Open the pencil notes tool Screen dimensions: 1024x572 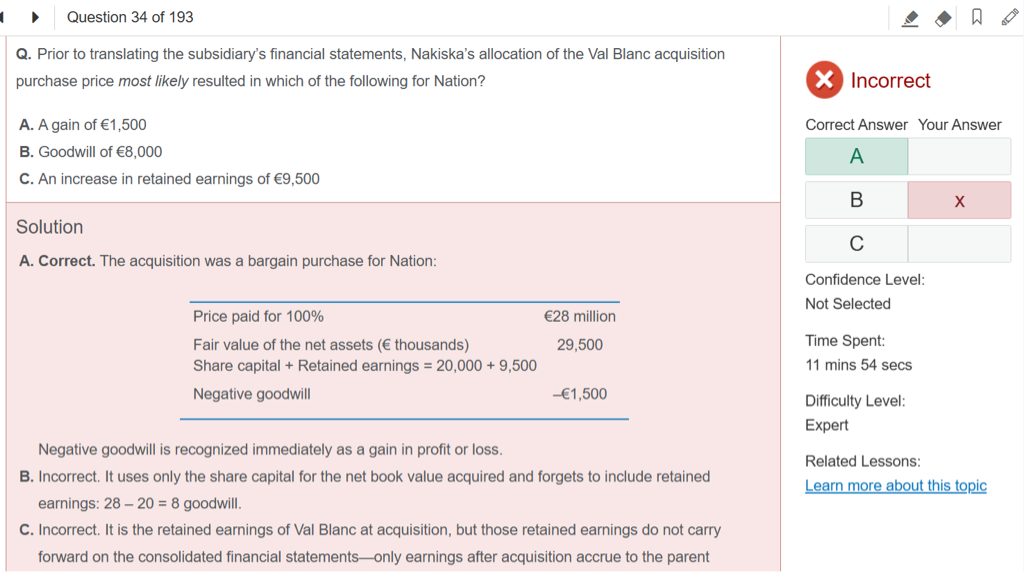tap(1009, 18)
